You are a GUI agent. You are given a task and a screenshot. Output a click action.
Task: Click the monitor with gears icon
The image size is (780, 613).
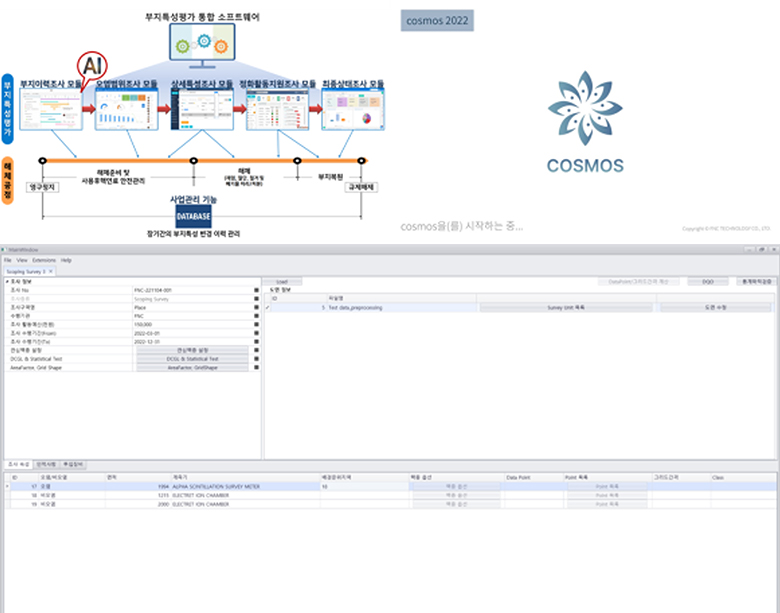coord(202,45)
